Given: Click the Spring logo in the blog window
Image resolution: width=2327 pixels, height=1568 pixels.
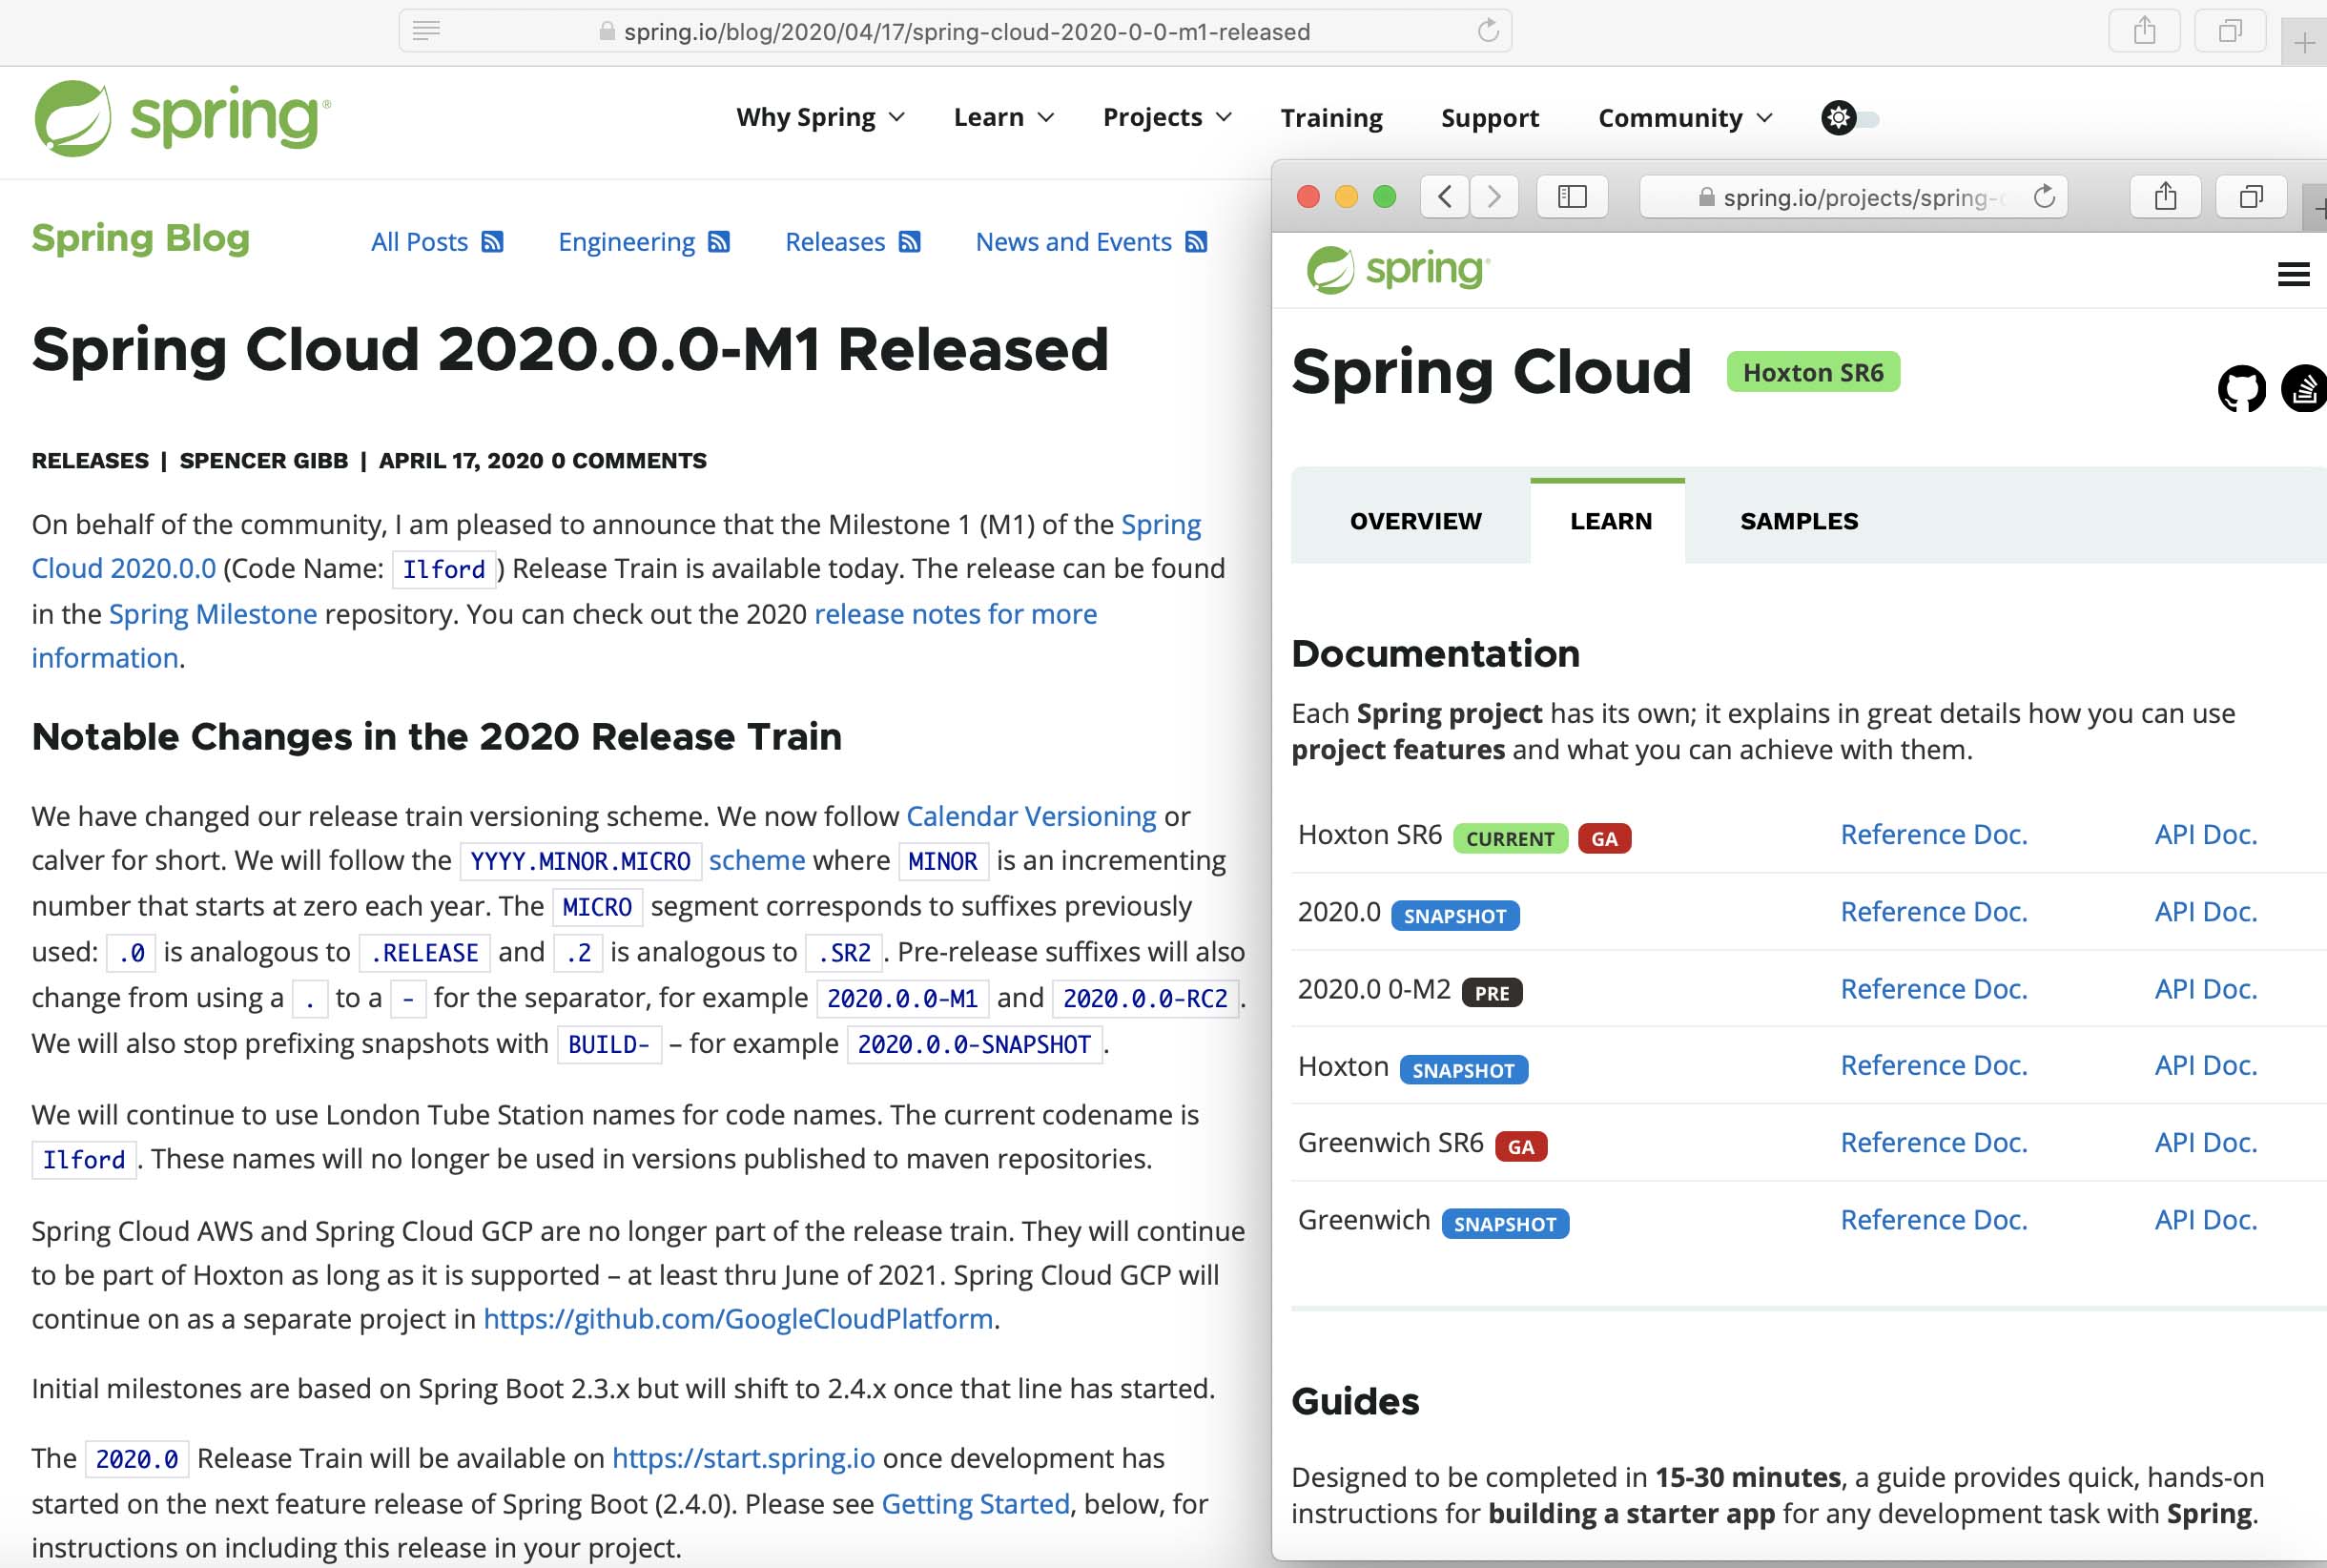Looking at the screenshot, I should coord(181,119).
